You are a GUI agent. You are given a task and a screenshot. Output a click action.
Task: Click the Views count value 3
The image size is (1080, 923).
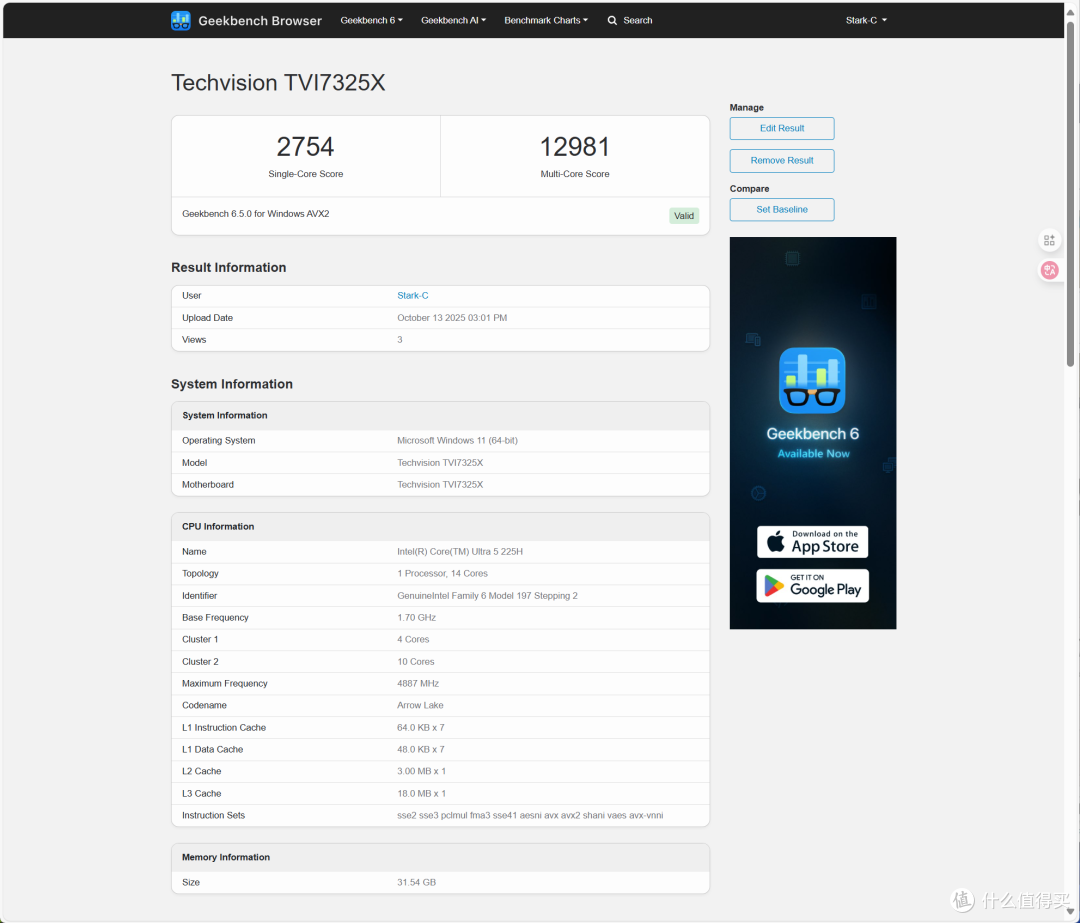tap(399, 340)
